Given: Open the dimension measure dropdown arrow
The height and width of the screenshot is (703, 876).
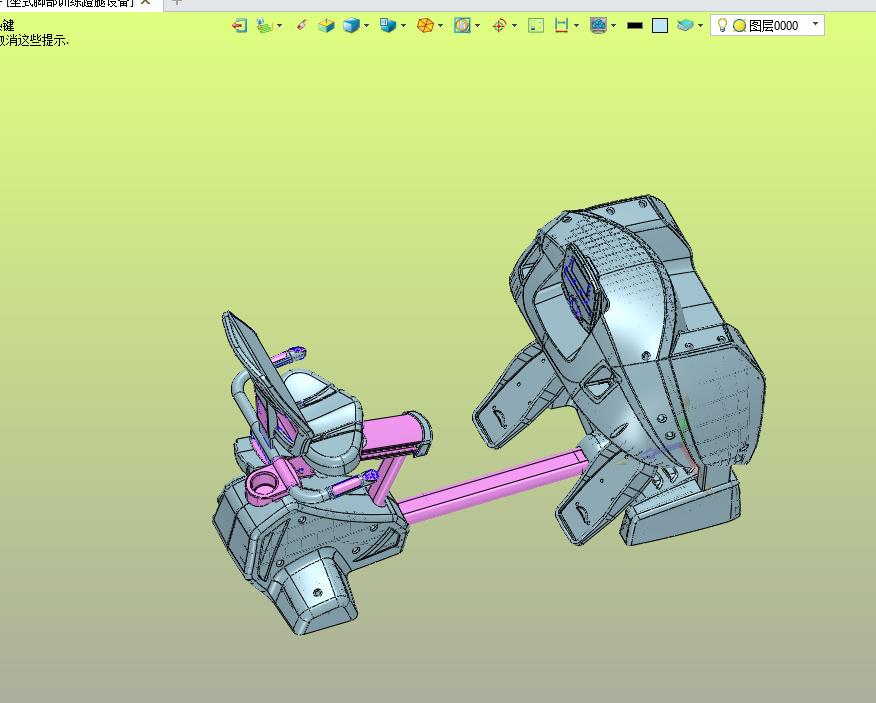Looking at the screenshot, I should (577, 25).
